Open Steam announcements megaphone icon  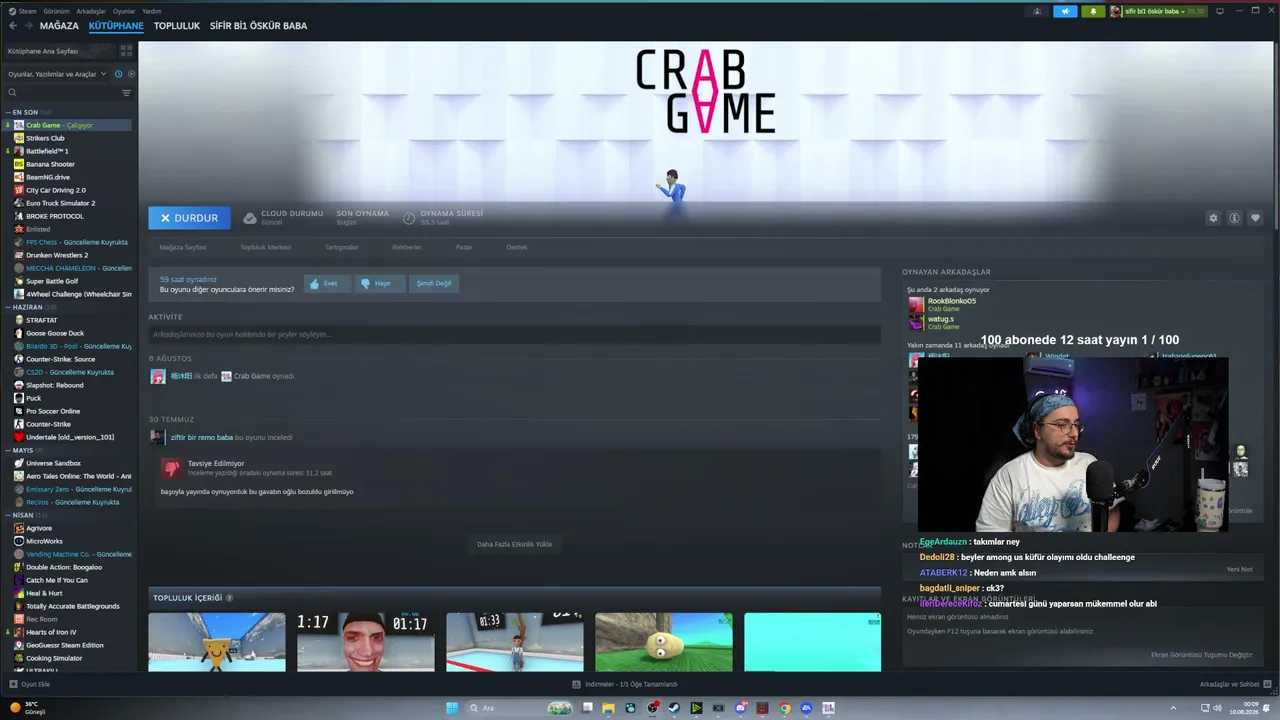[x=1065, y=11]
